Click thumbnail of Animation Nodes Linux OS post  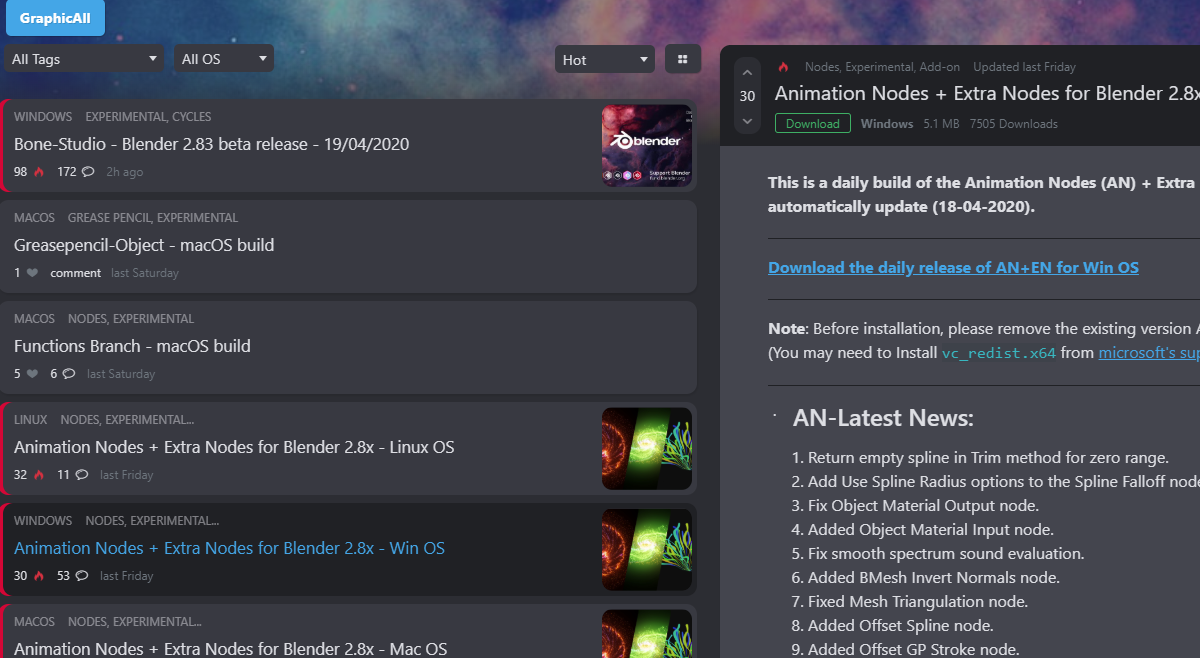tap(647, 449)
